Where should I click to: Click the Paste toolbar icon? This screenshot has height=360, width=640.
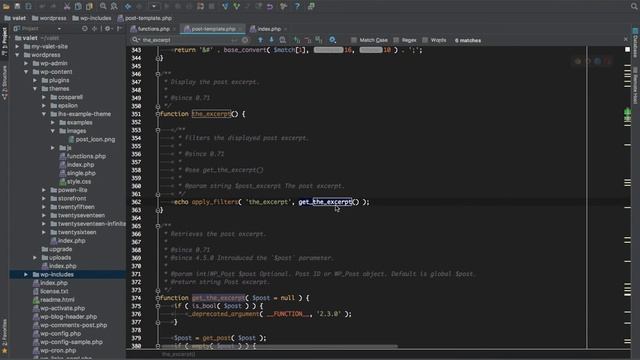coord(89,6)
